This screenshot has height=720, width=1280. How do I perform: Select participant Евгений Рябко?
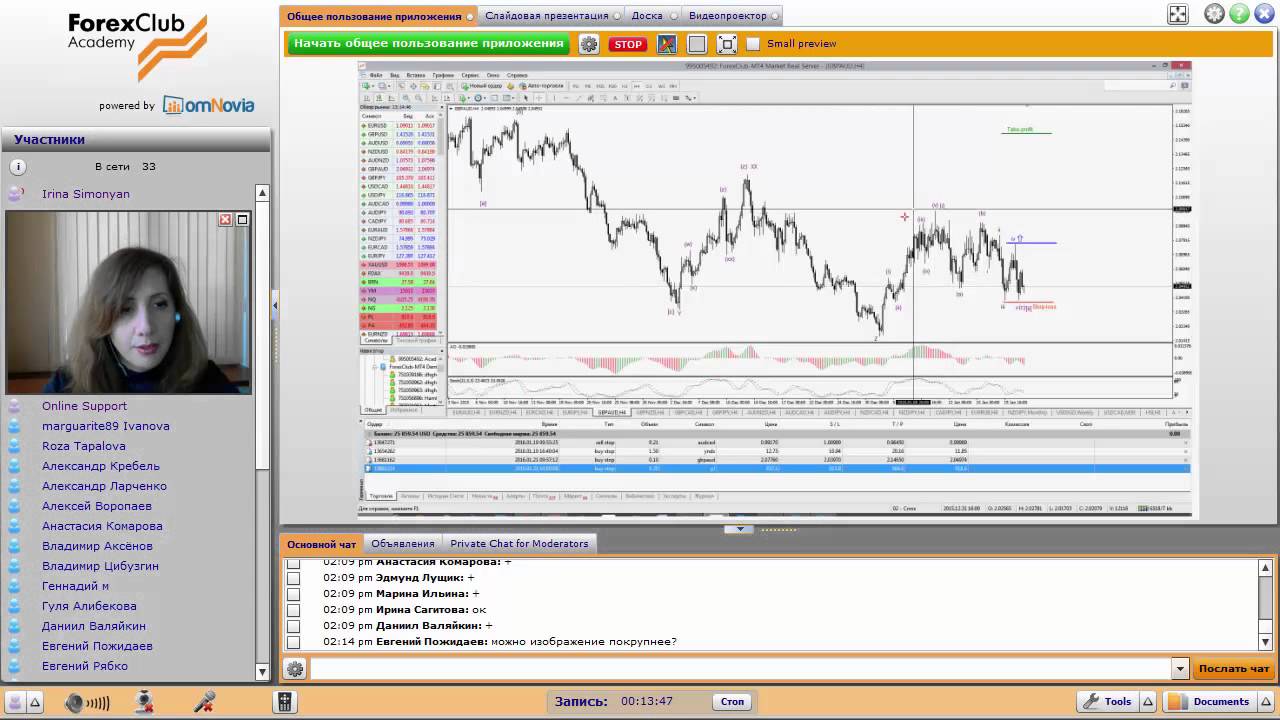[x=85, y=666]
